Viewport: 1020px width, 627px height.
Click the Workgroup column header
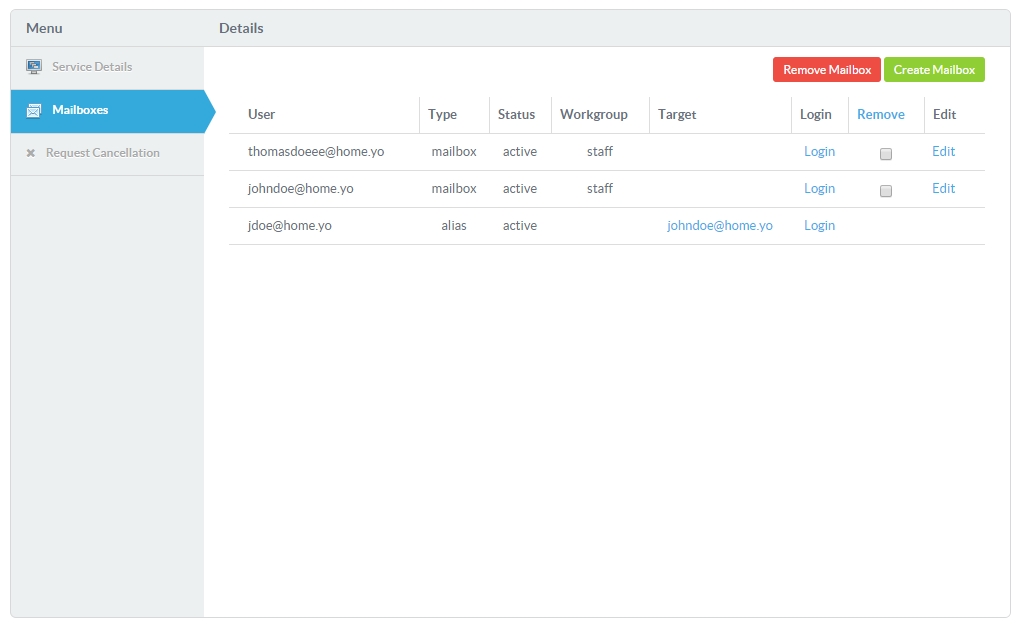[594, 115]
